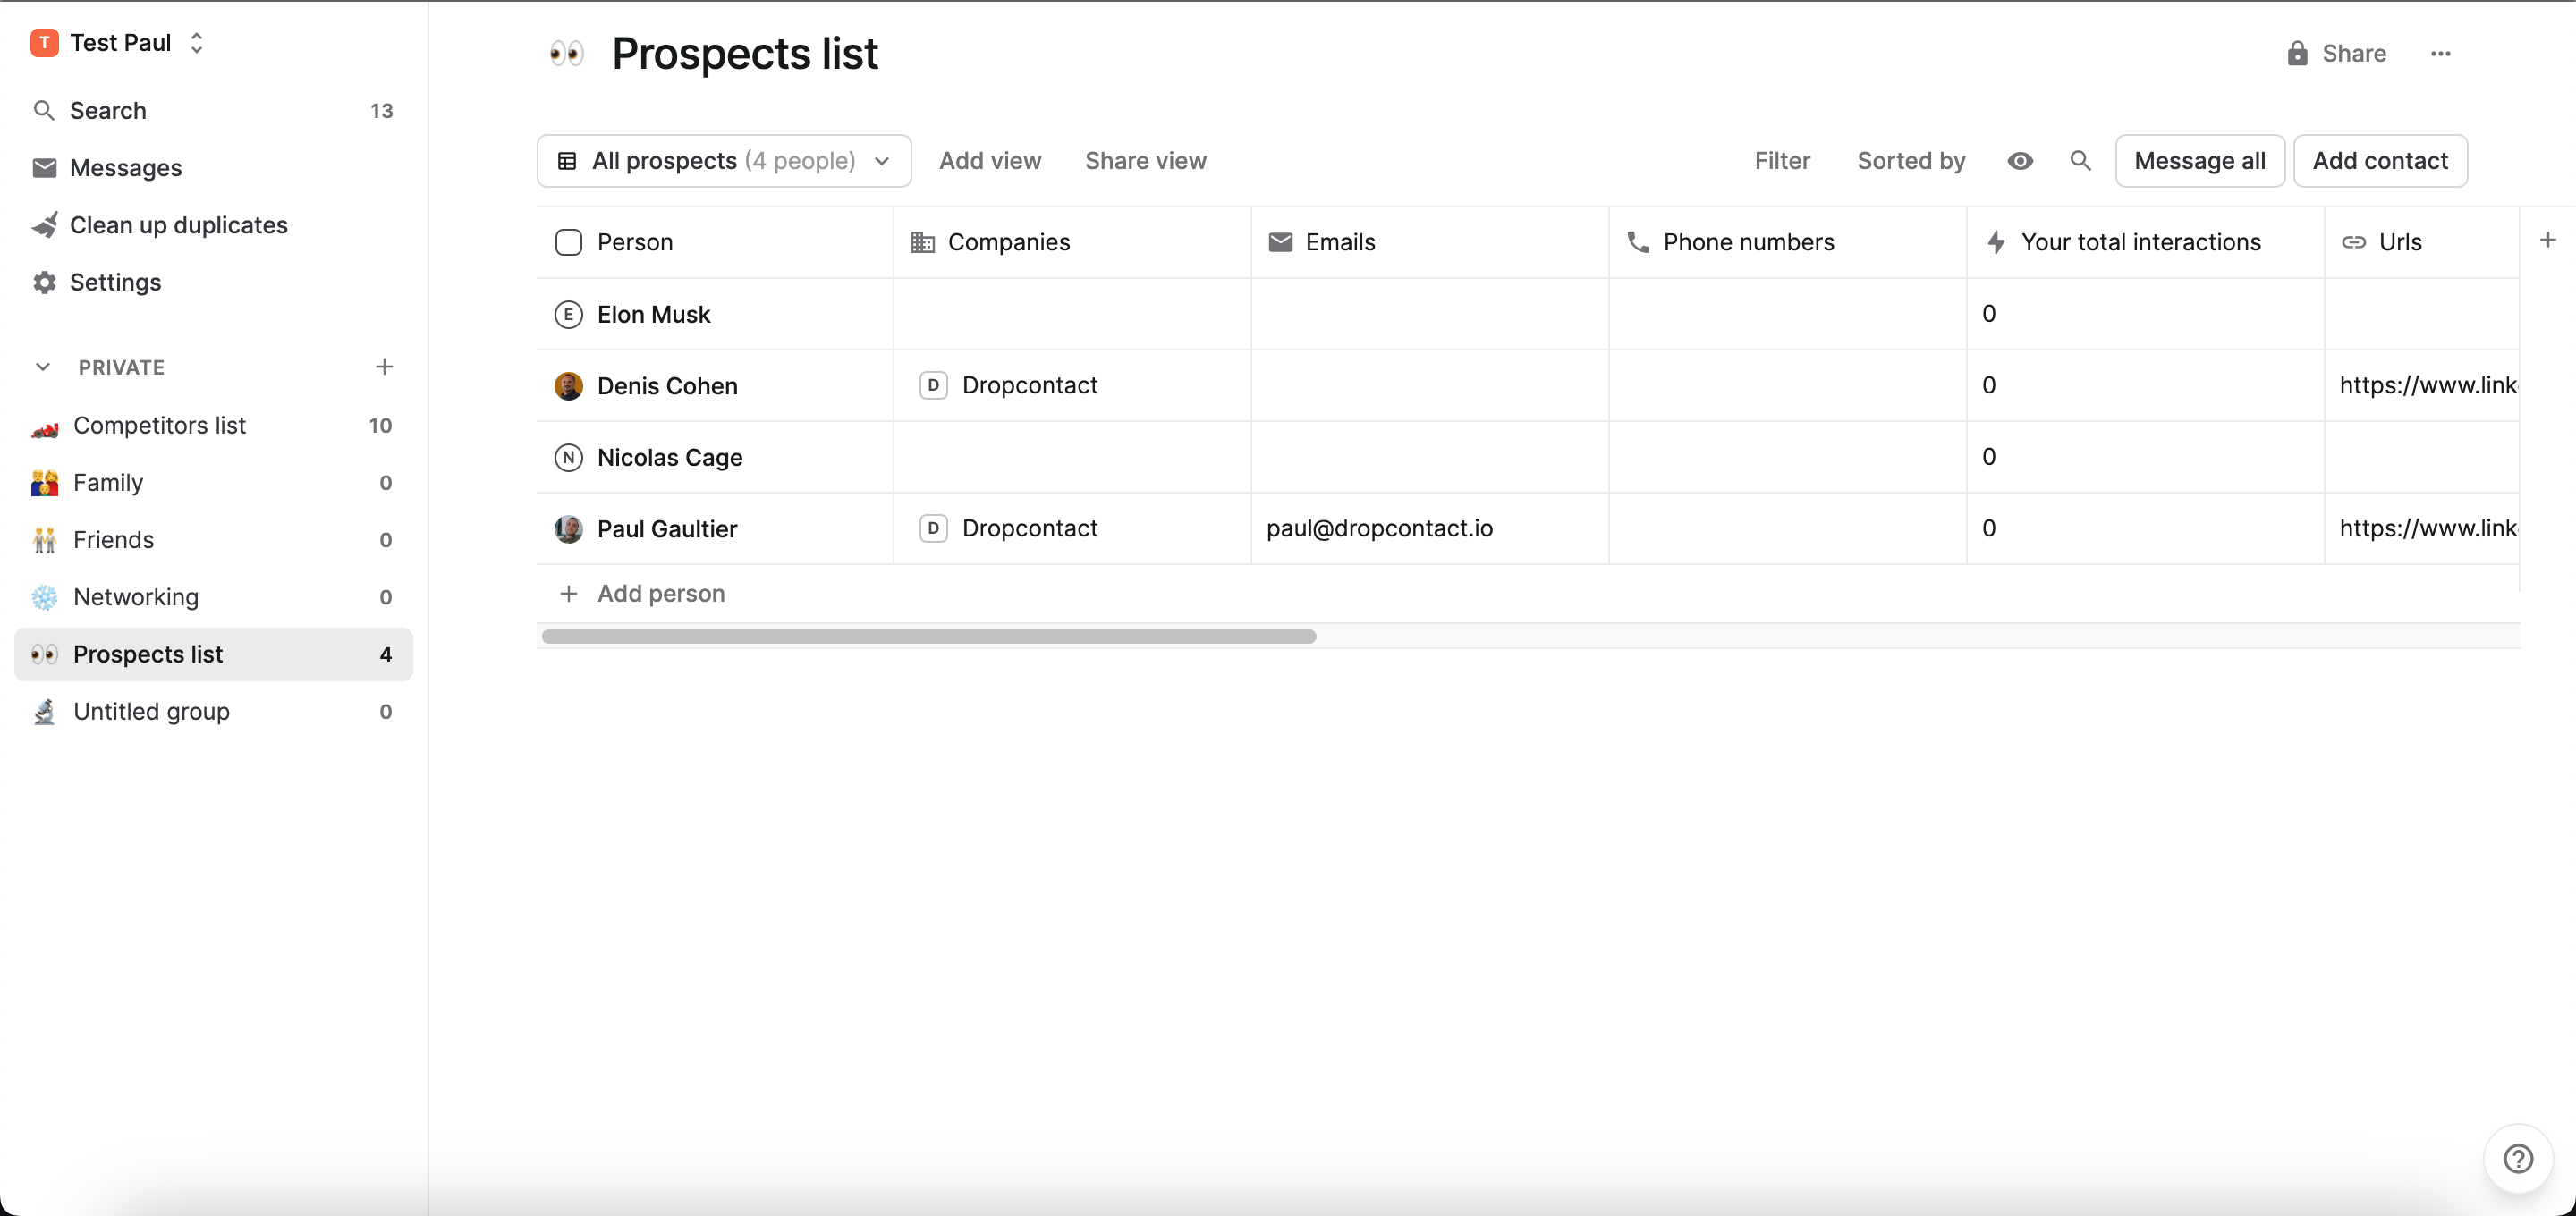Open the Competitors list group
2576x1216 pixels.
(159, 425)
